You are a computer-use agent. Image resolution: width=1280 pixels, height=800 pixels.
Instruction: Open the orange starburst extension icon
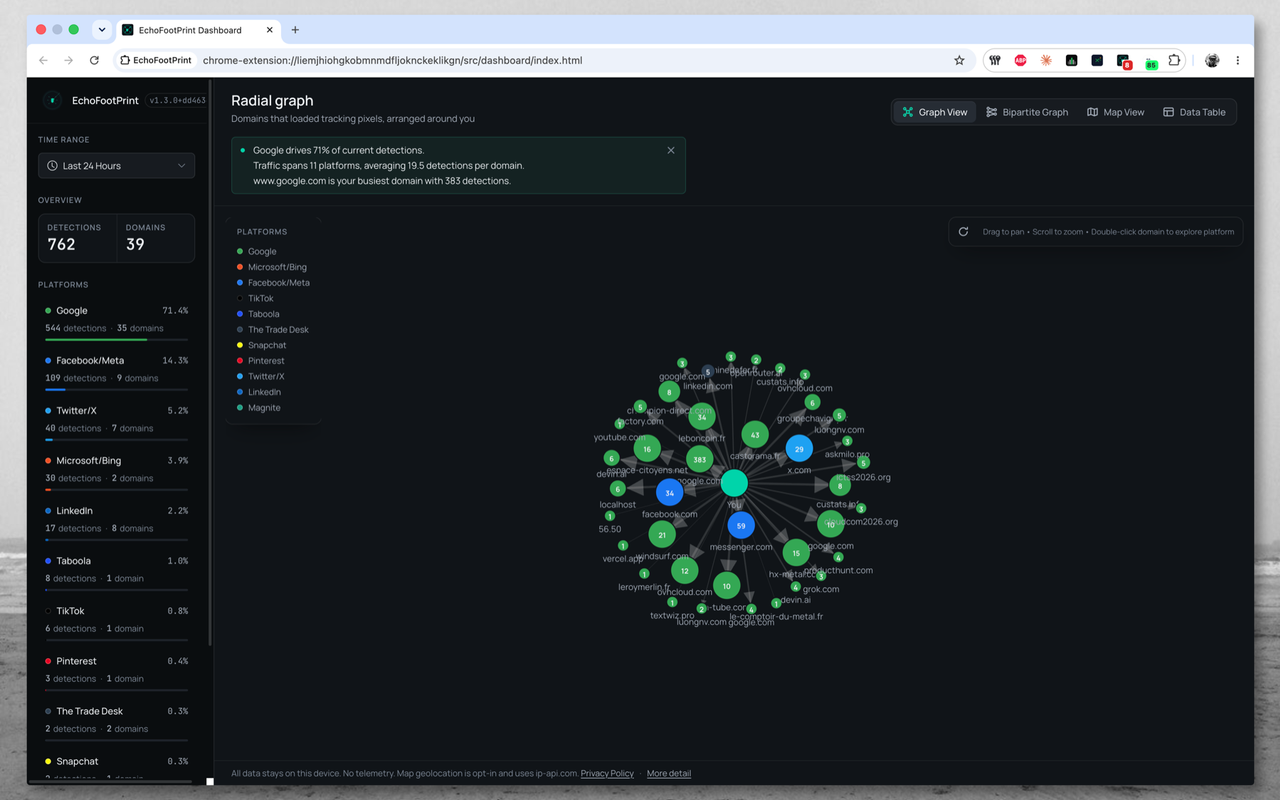click(x=1046, y=60)
